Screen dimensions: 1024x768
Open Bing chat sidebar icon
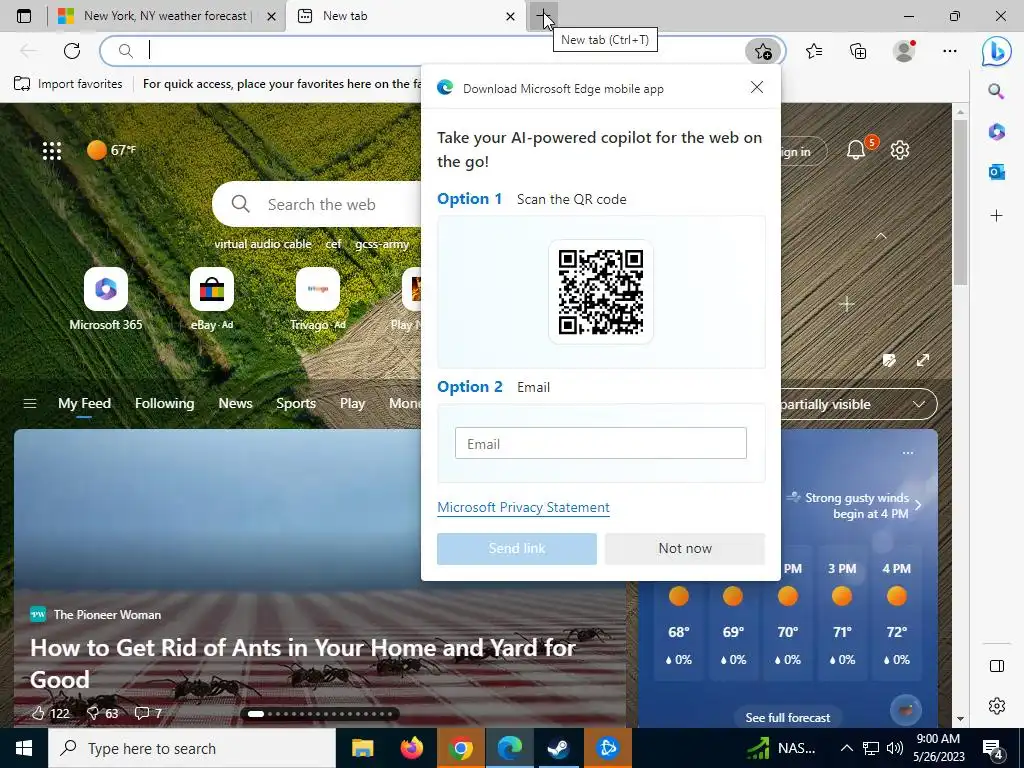[x=996, y=52]
